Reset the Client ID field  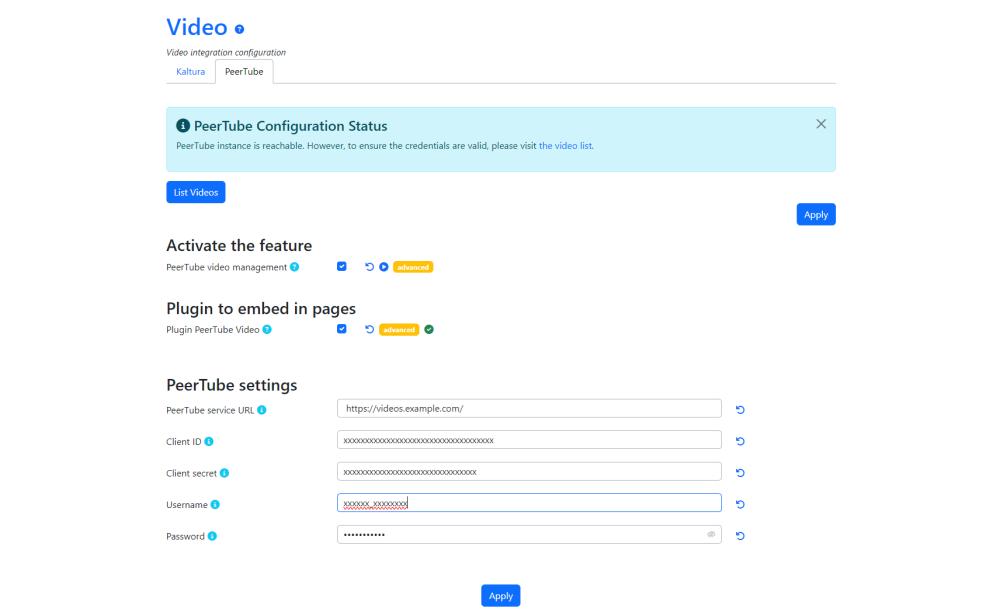click(x=740, y=441)
